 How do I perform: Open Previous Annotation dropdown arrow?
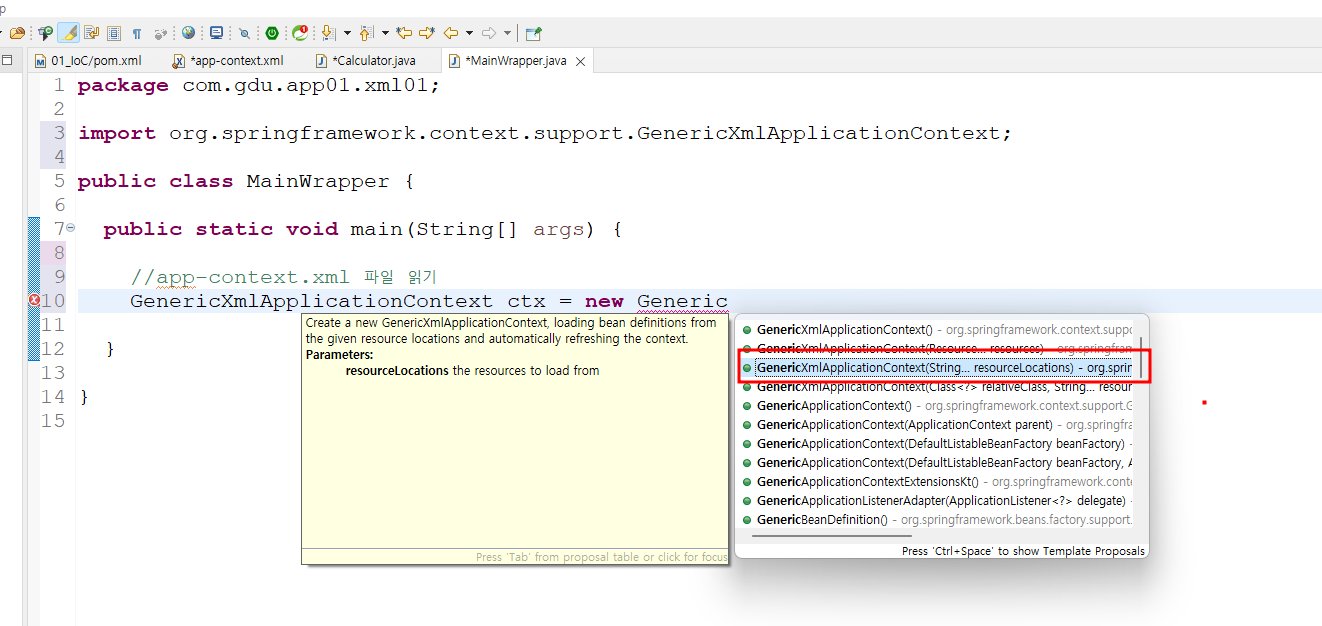pos(385,33)
